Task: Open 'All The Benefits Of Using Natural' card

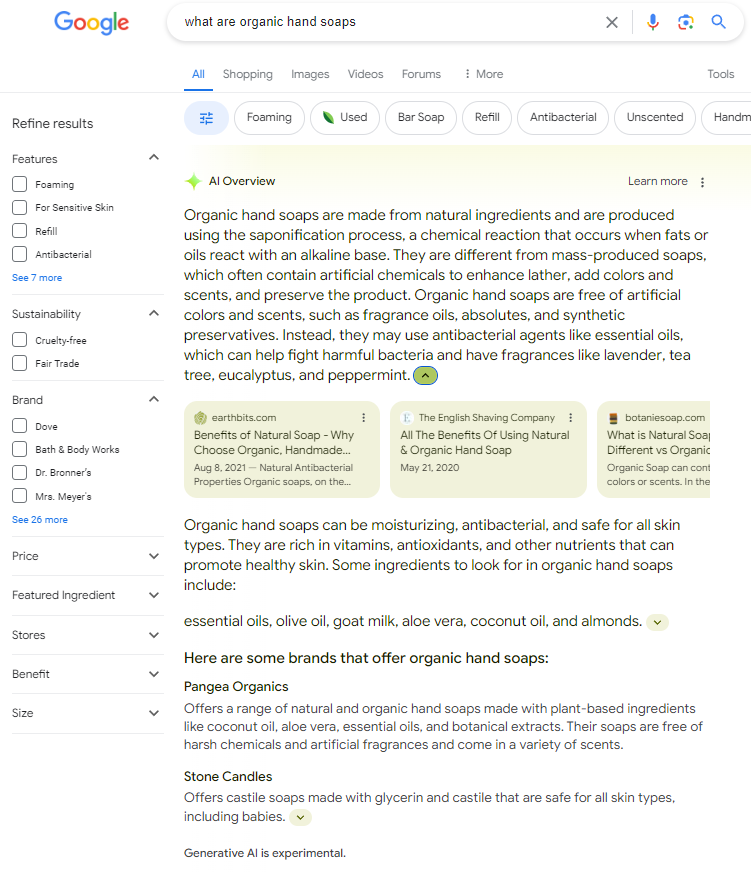Action: tap(488, 449)
